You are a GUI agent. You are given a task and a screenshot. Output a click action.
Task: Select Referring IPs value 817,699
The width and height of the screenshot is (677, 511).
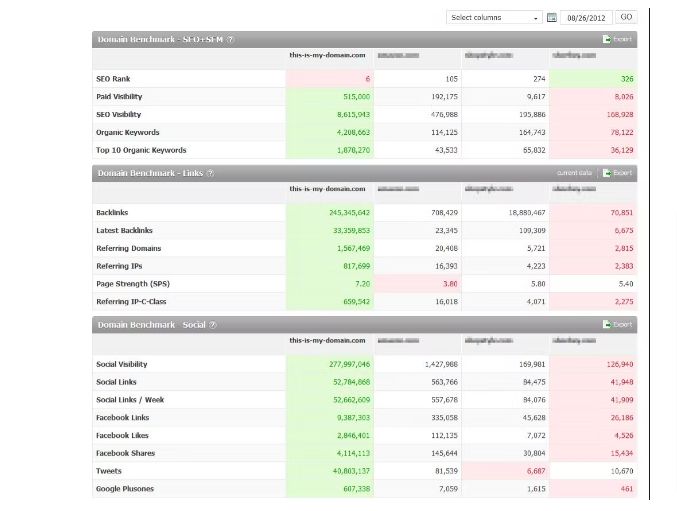point(357,266)
